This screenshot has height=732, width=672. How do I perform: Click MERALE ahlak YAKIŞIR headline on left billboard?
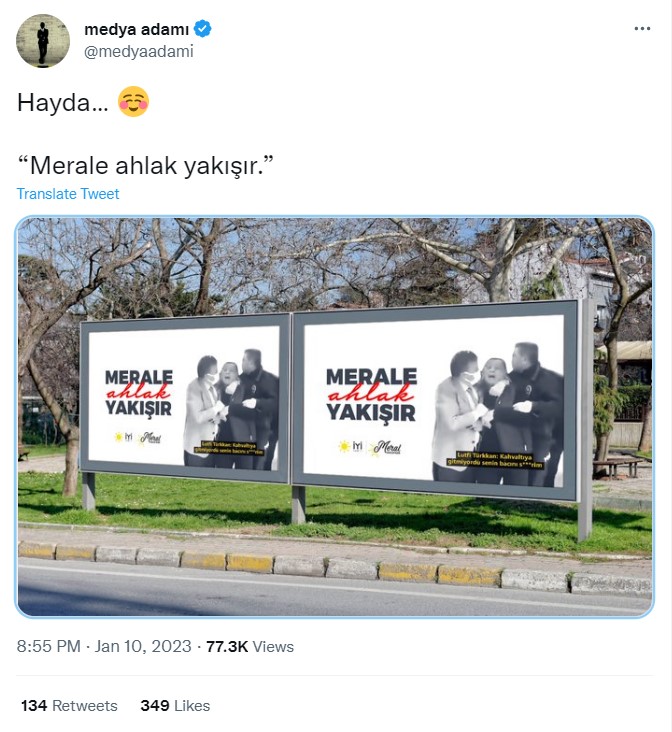[138, 393]
